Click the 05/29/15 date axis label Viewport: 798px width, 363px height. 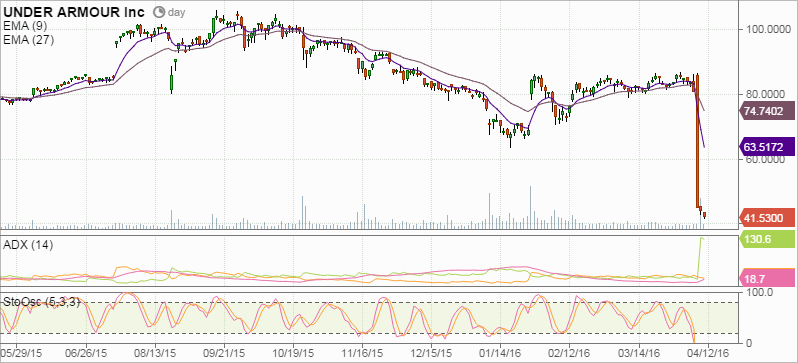tap(20, 352)
